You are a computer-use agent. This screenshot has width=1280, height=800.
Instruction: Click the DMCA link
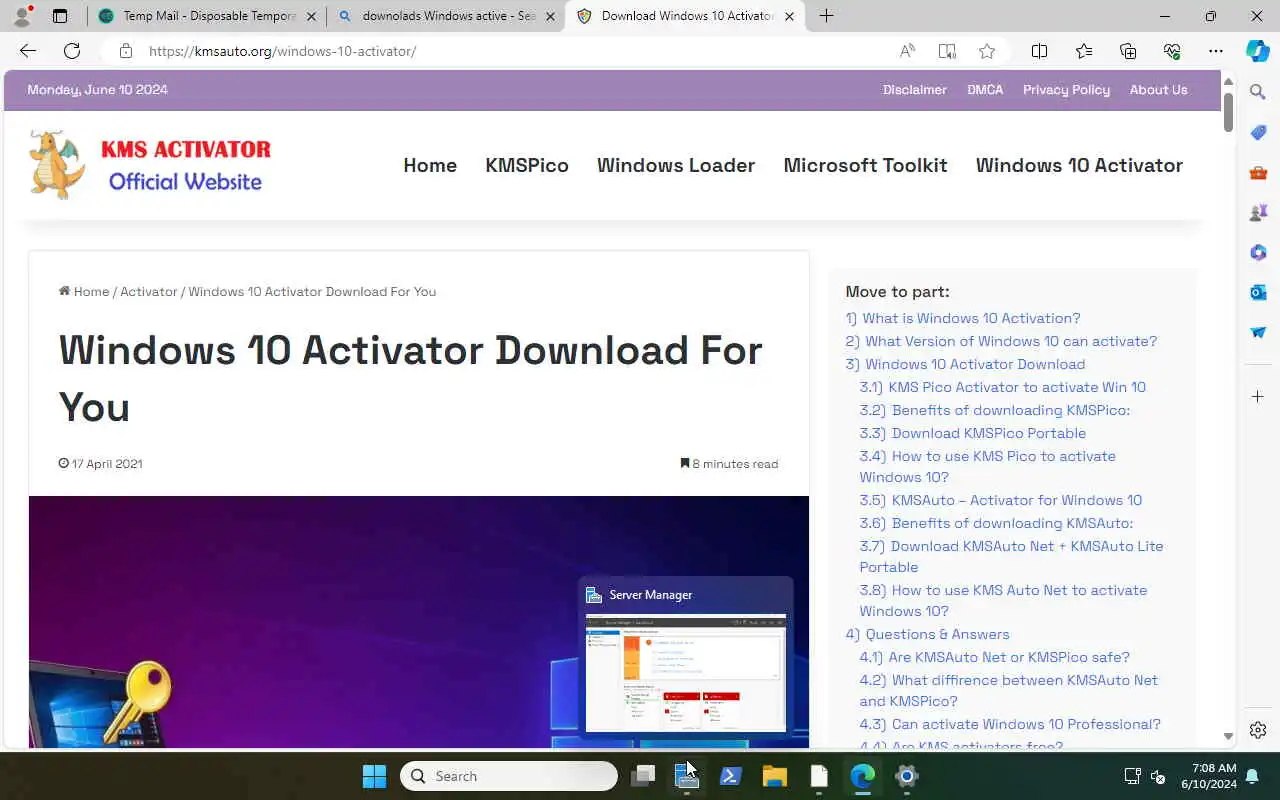click(985, 89)
